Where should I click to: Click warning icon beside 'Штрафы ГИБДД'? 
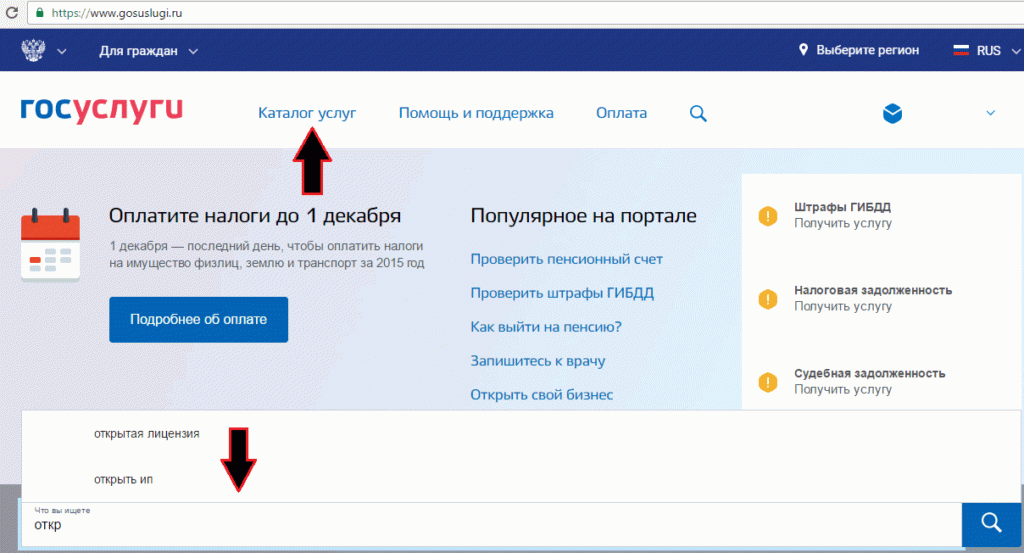tap(768, 216)
